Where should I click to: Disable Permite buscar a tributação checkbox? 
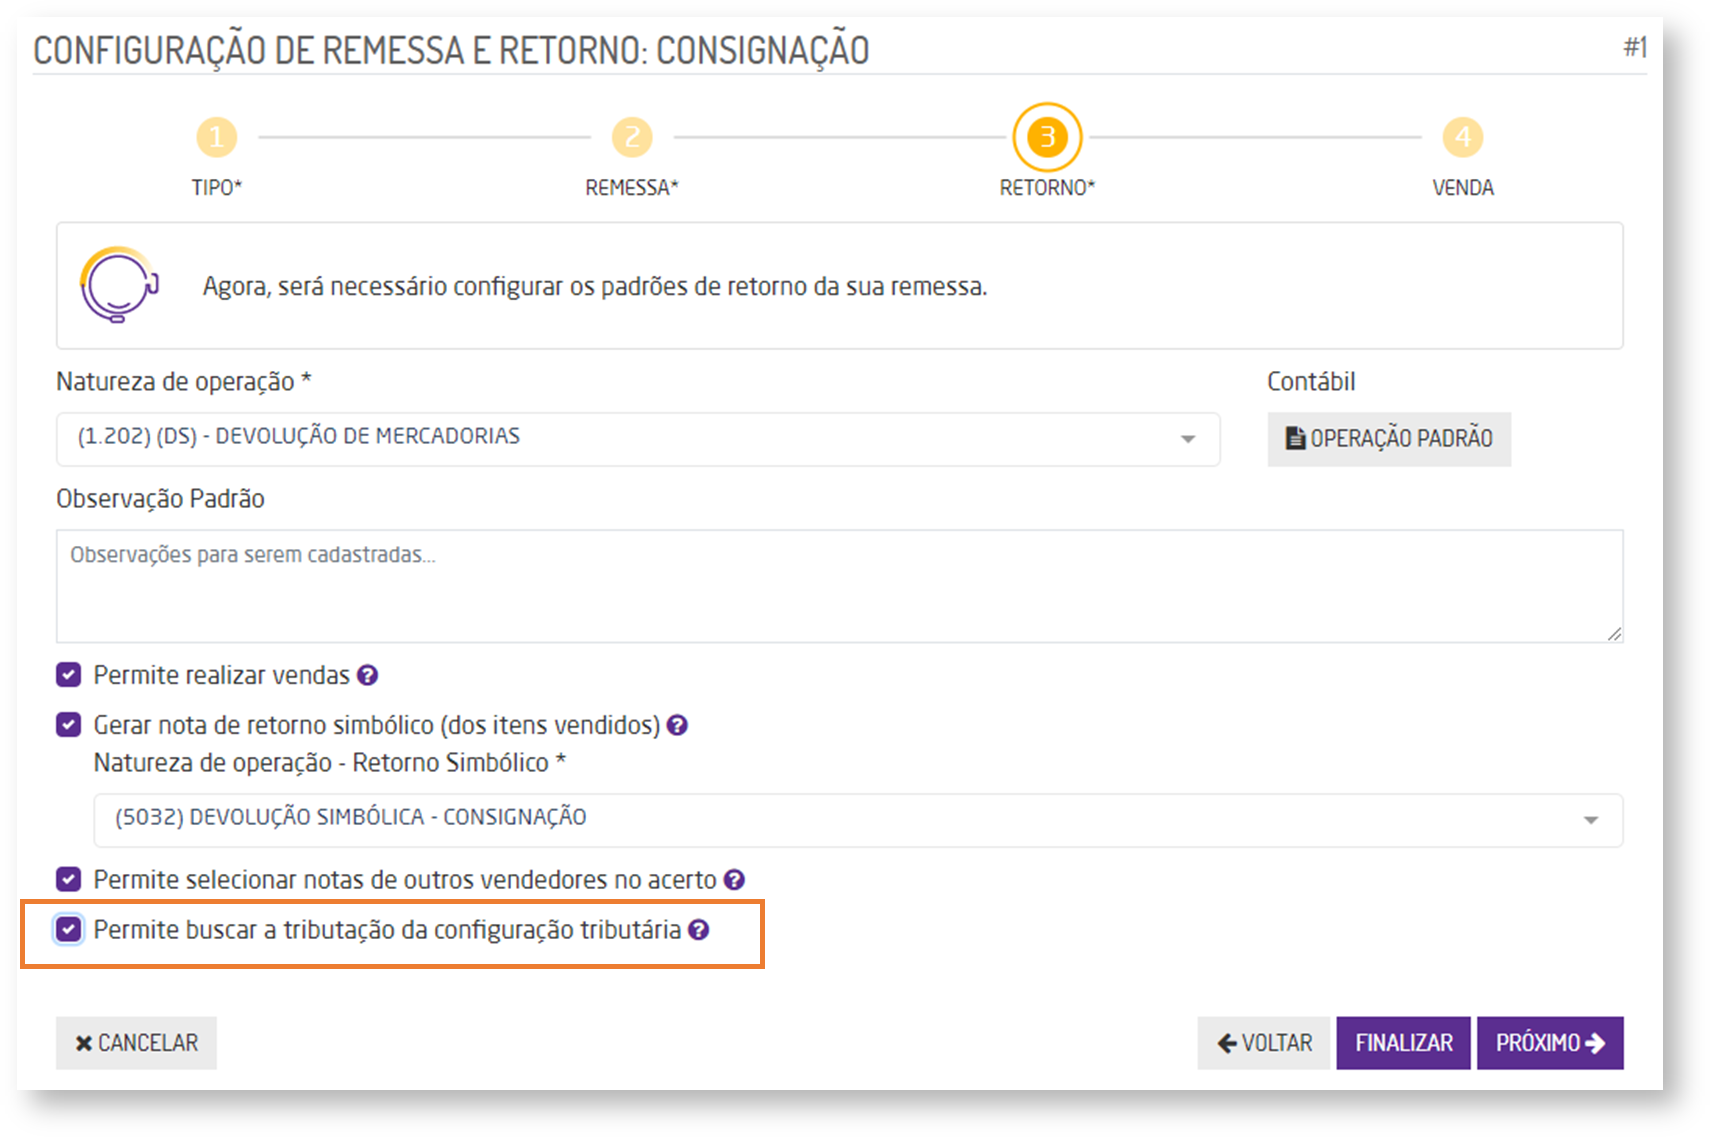[x=69, y=930]
